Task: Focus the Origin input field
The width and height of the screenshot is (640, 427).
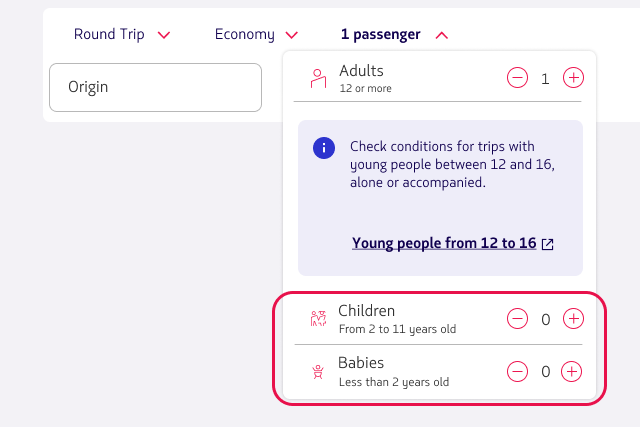Action: [156, 87]
